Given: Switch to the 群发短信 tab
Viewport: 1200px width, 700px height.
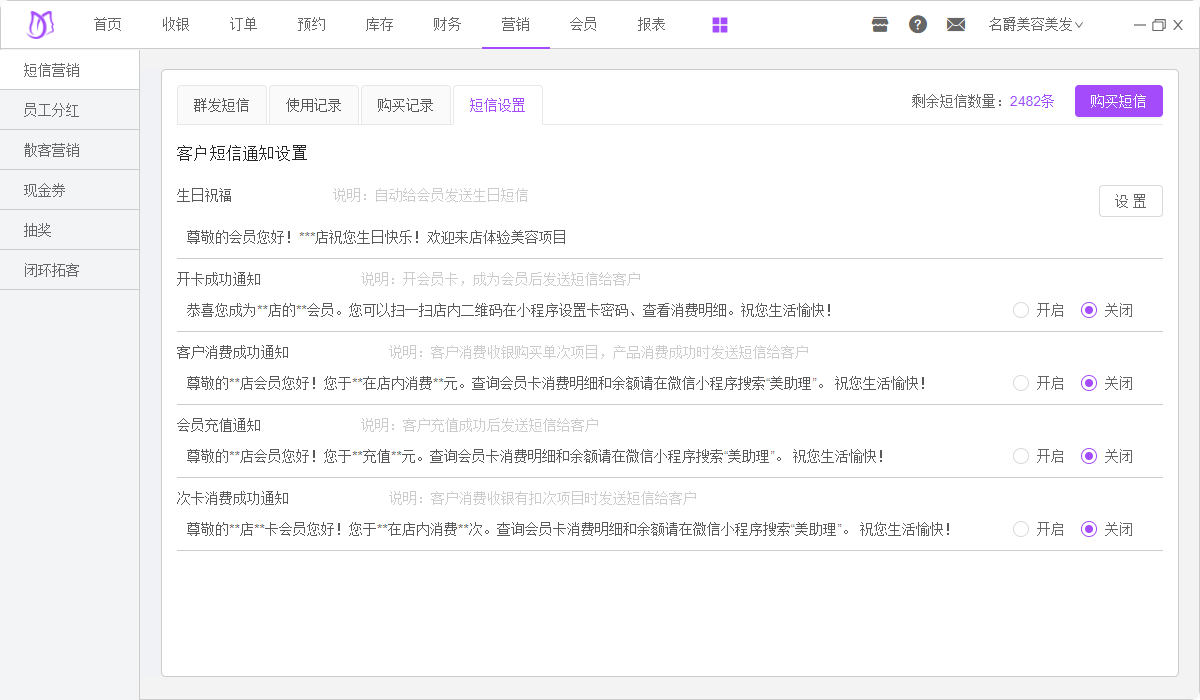Looking at the screenshot, I should pyautogui.click(x=221, y=105).
